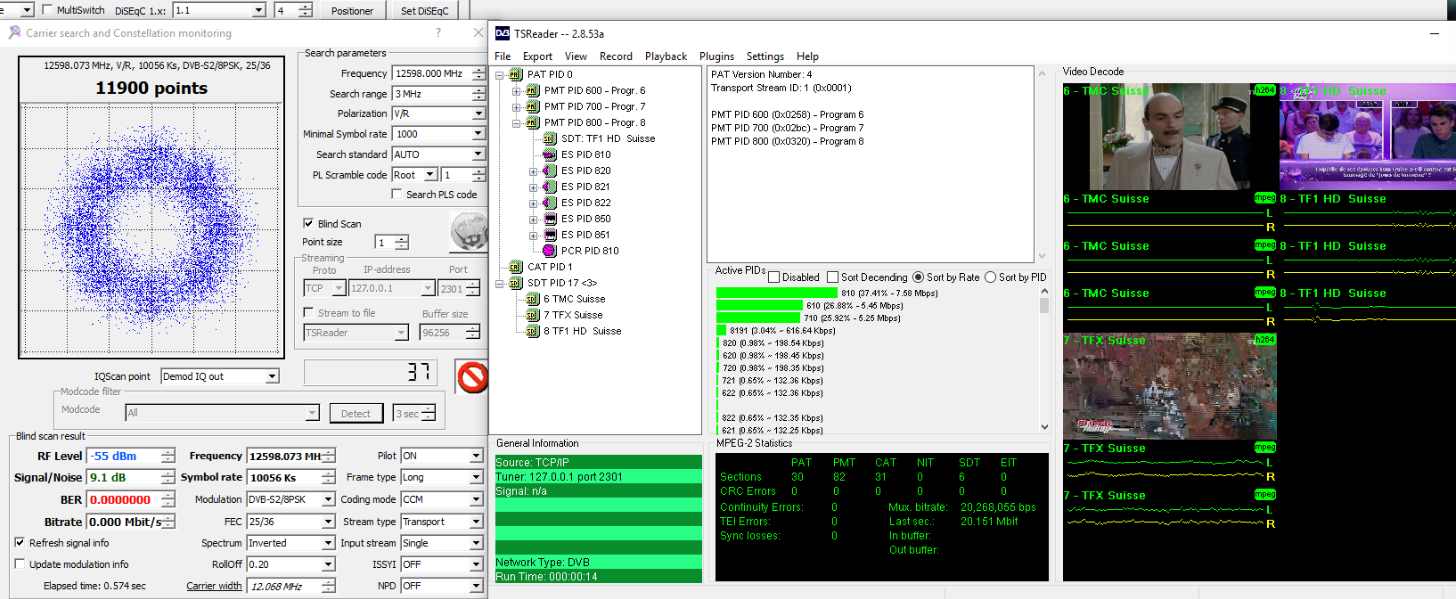Viewport: 1456px width, 599px height.
Task: Check the Disabled box in Active PIDs
Action: click(x=773, y=277)
